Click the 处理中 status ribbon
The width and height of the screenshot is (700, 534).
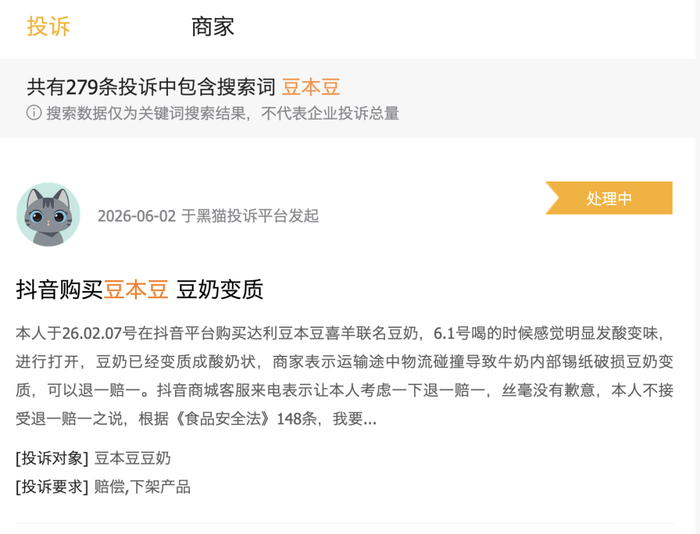[x=609, y=198]
